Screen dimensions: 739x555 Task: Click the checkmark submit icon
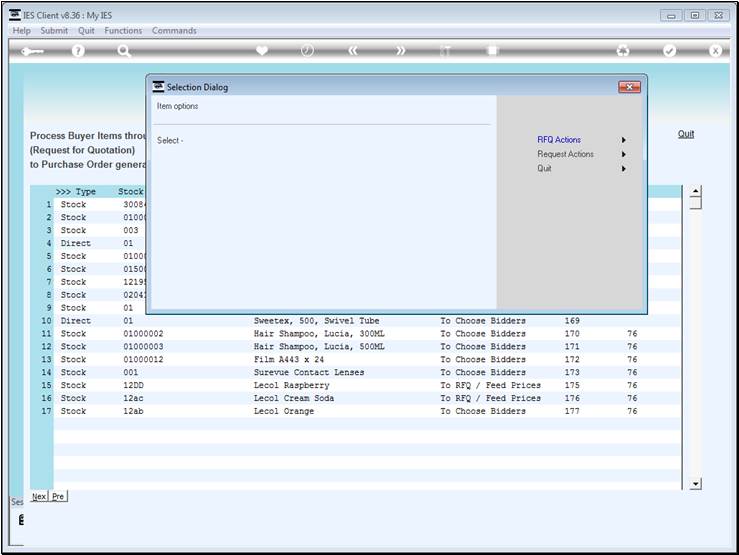pyautogui.click(x=669, y=50)
